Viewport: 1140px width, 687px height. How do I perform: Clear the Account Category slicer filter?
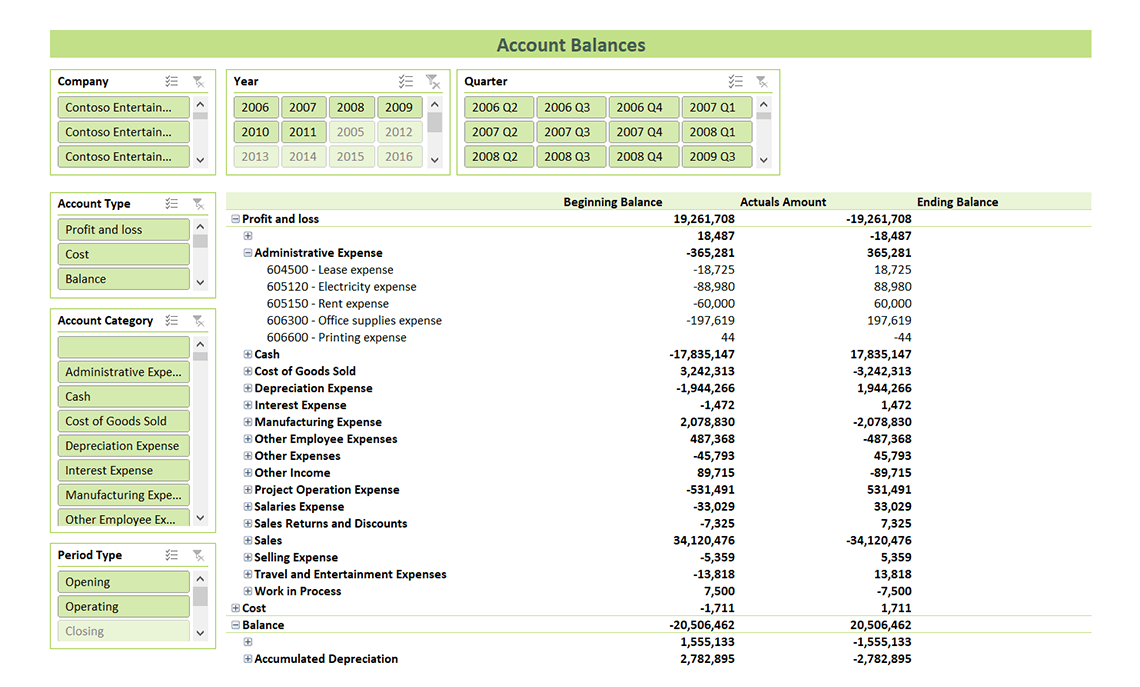coord(198,321)
